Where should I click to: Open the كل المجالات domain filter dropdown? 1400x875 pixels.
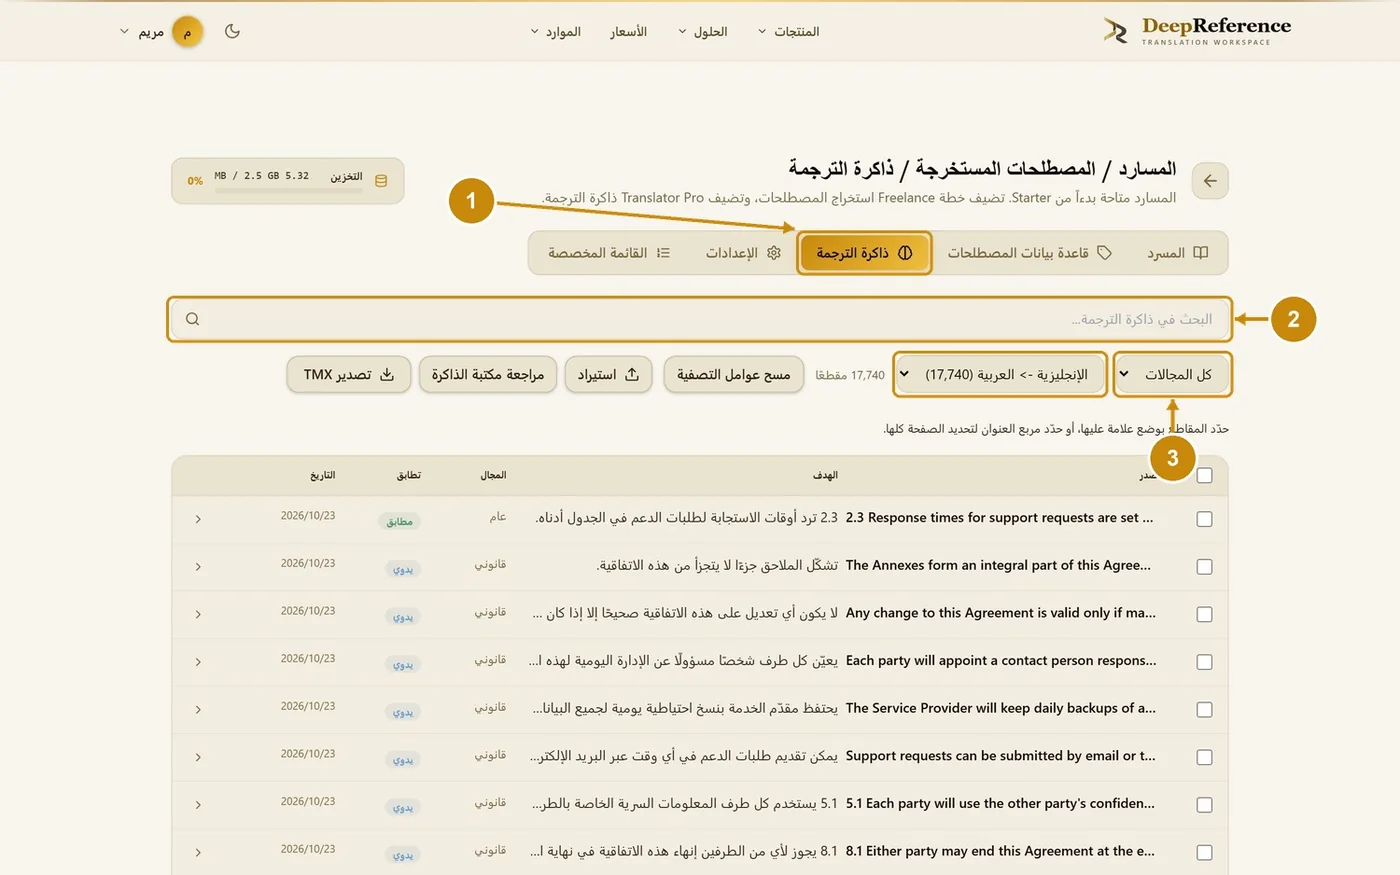point(1172,374)
